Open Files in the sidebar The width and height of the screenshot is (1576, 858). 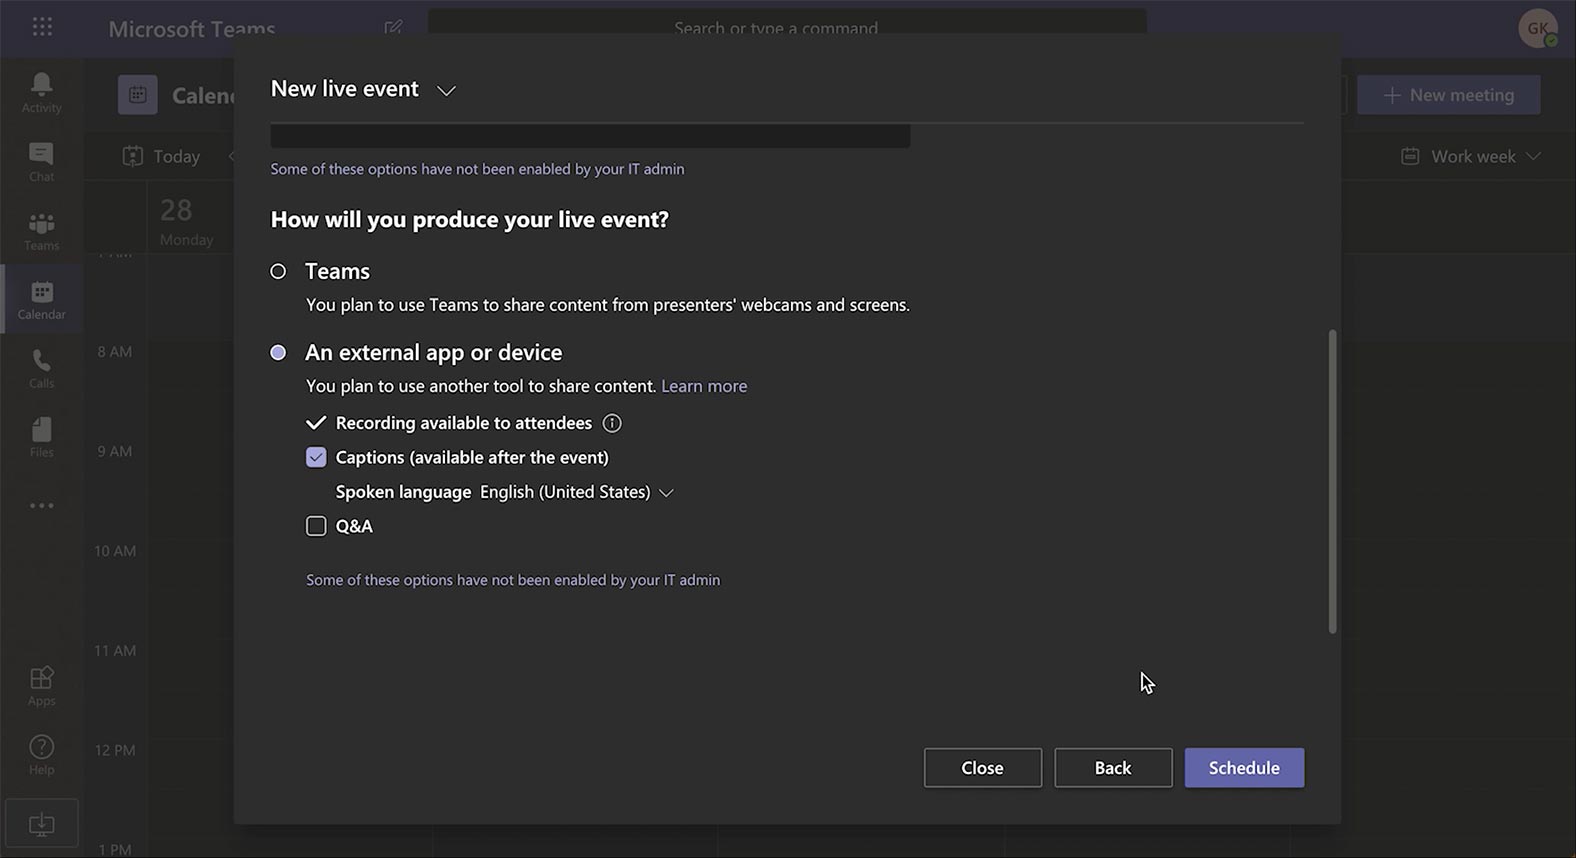pyautogui.click(x=41, y=438)
